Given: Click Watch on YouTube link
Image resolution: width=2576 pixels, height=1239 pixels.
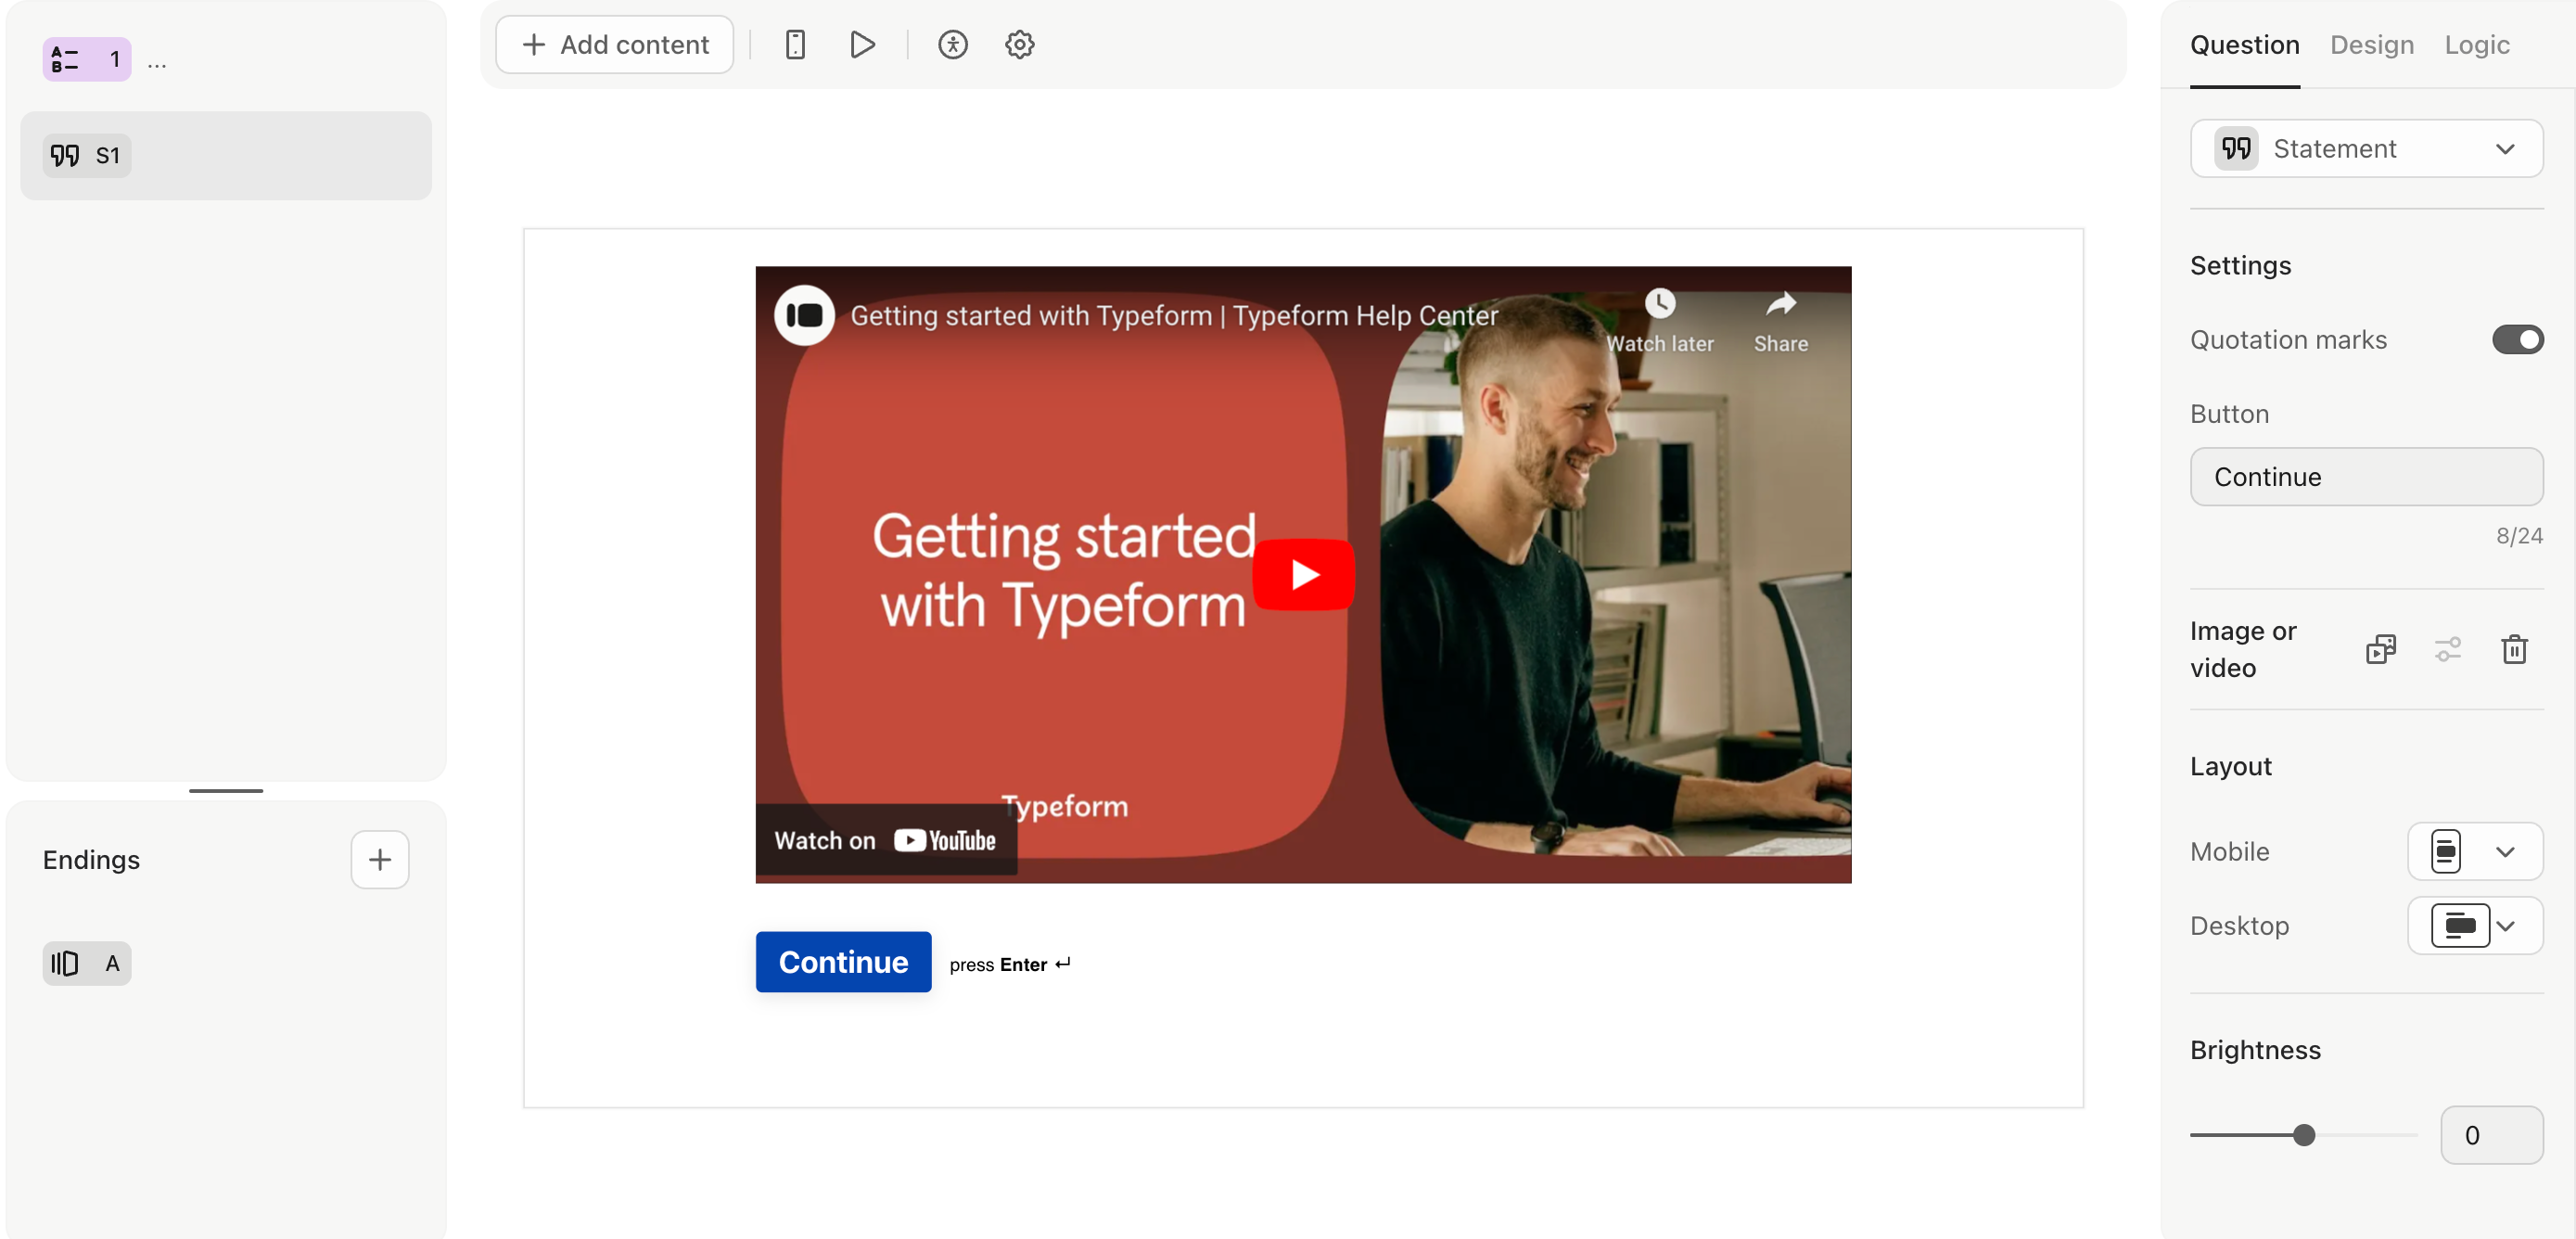Looking at the screenshot, I should point(885,840).
